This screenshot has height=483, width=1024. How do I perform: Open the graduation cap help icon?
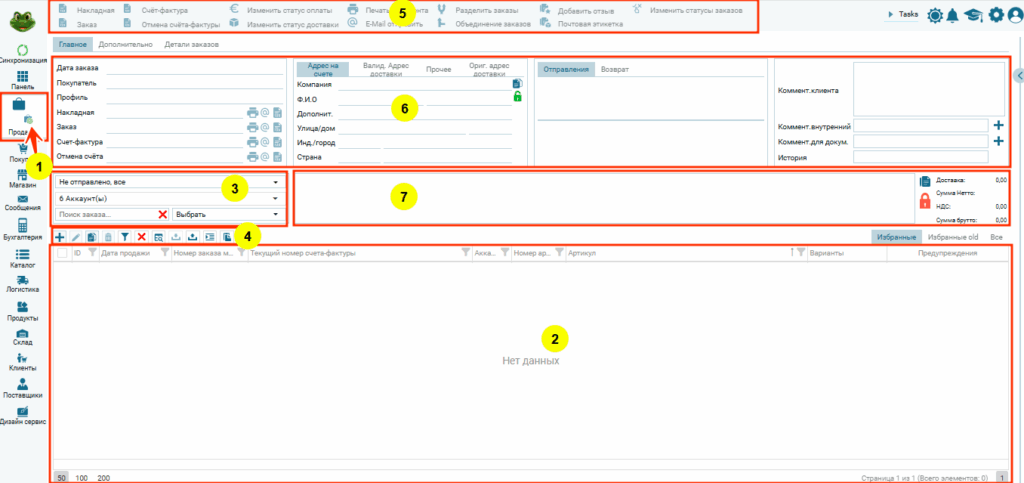(972, 15)
